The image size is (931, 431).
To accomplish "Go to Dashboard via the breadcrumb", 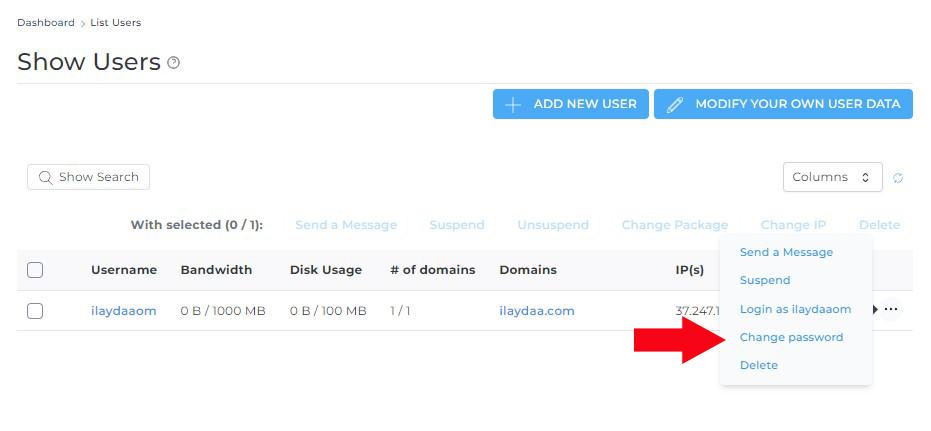I will pyautogui.click(x=46, y=22).
